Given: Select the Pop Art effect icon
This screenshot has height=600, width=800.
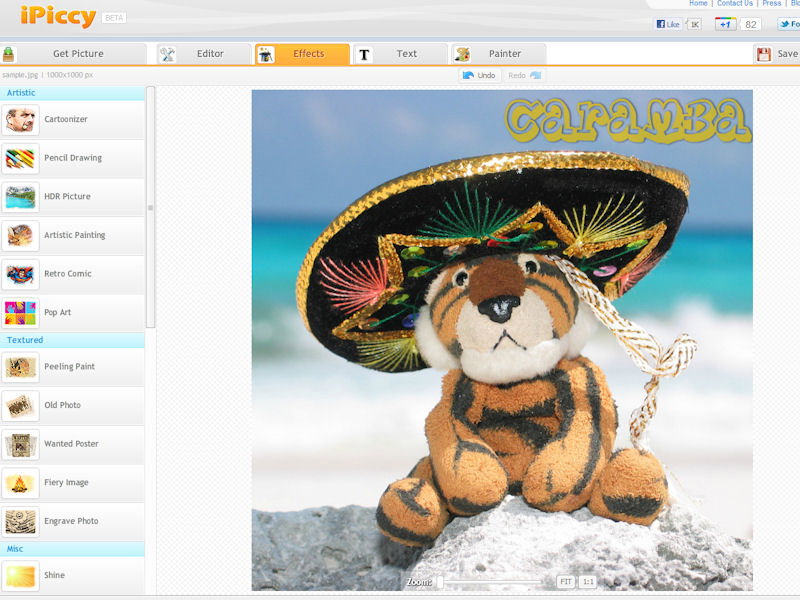Looking at the screenshot, I should tap(21, 313).
